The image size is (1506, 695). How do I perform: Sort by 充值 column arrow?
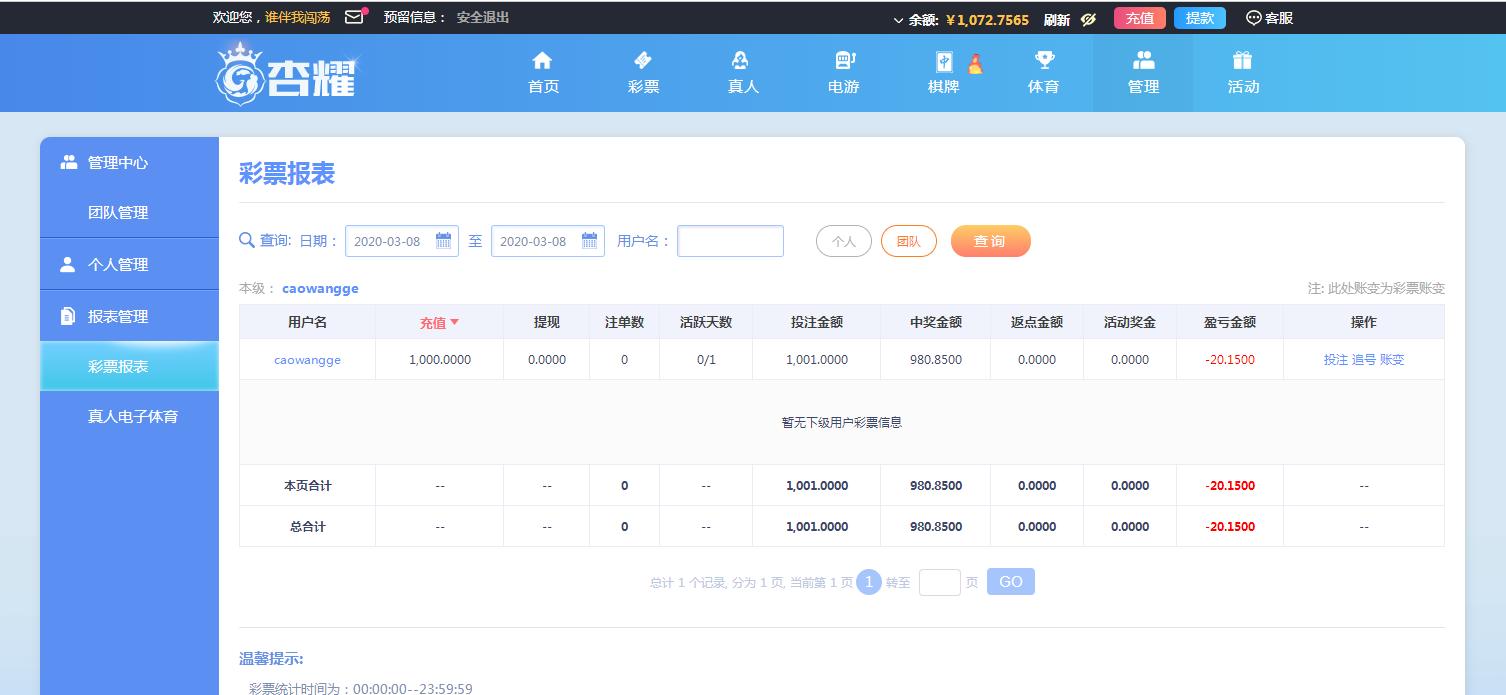coord(454,322)
